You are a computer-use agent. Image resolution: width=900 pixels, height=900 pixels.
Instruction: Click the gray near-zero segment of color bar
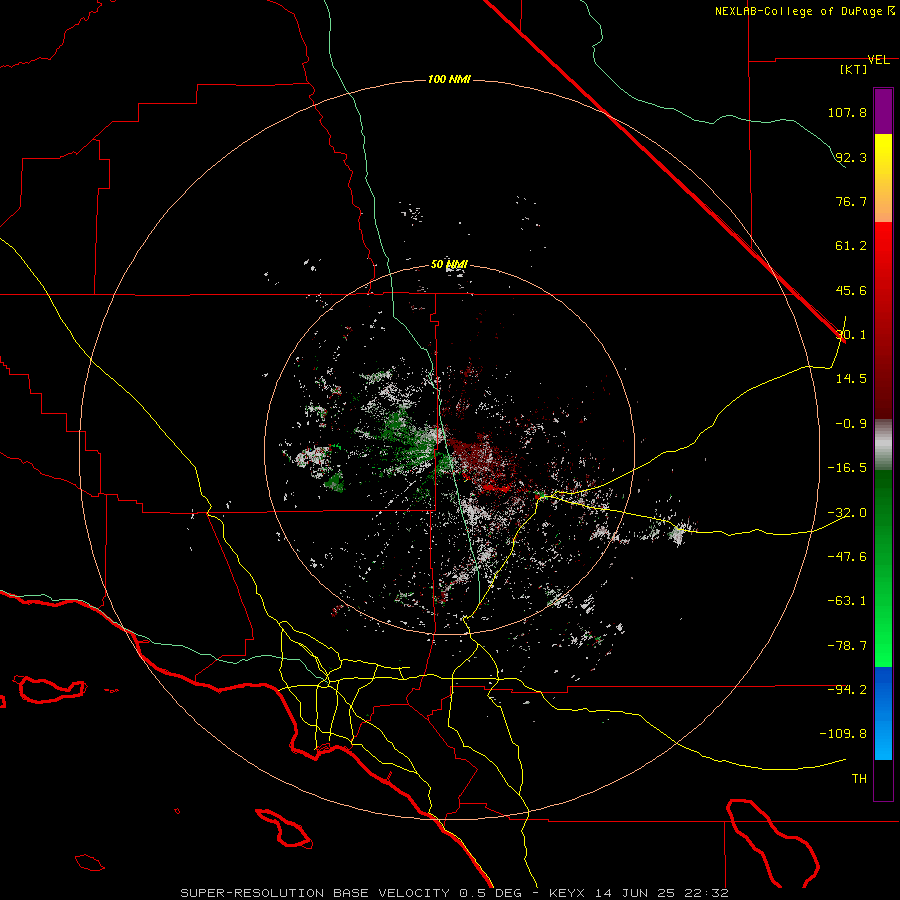point(883,445)
